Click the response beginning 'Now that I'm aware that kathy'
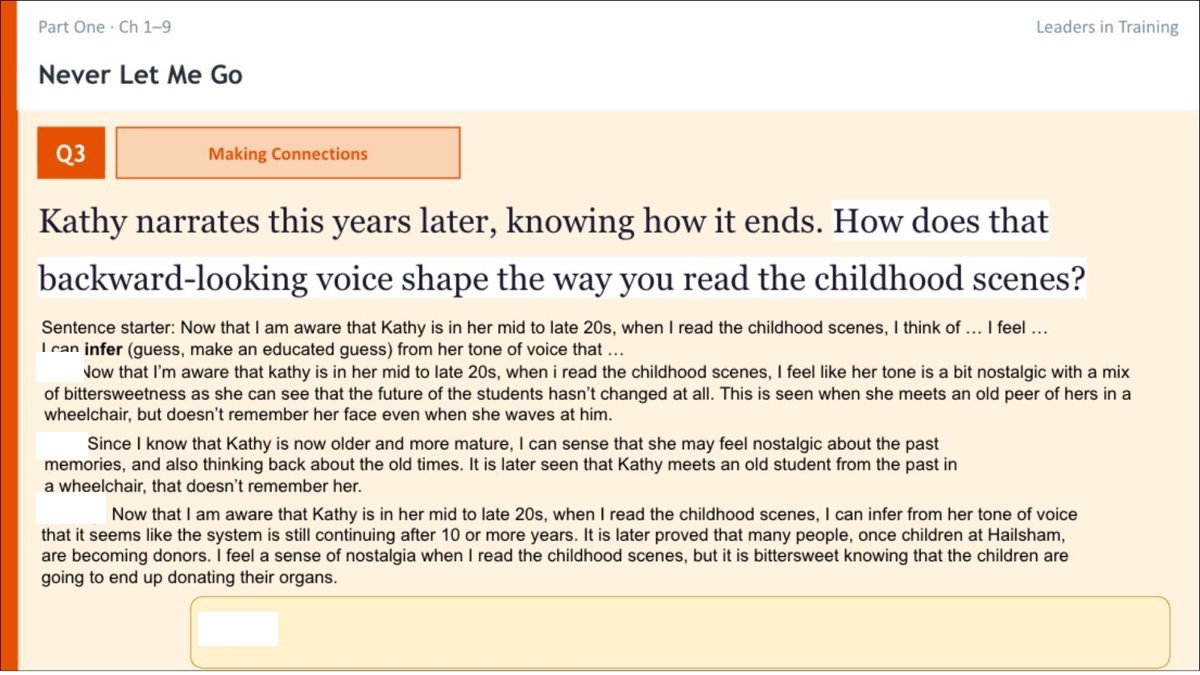Screen dimensions: 1200x675 pyautogui.click(x=586, y=393)
